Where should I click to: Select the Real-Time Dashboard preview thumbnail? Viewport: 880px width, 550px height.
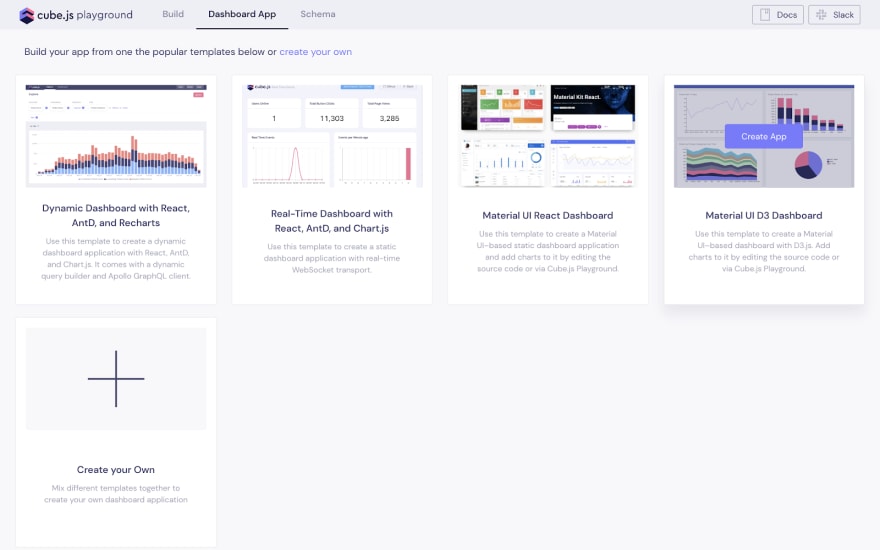[332, 136]
